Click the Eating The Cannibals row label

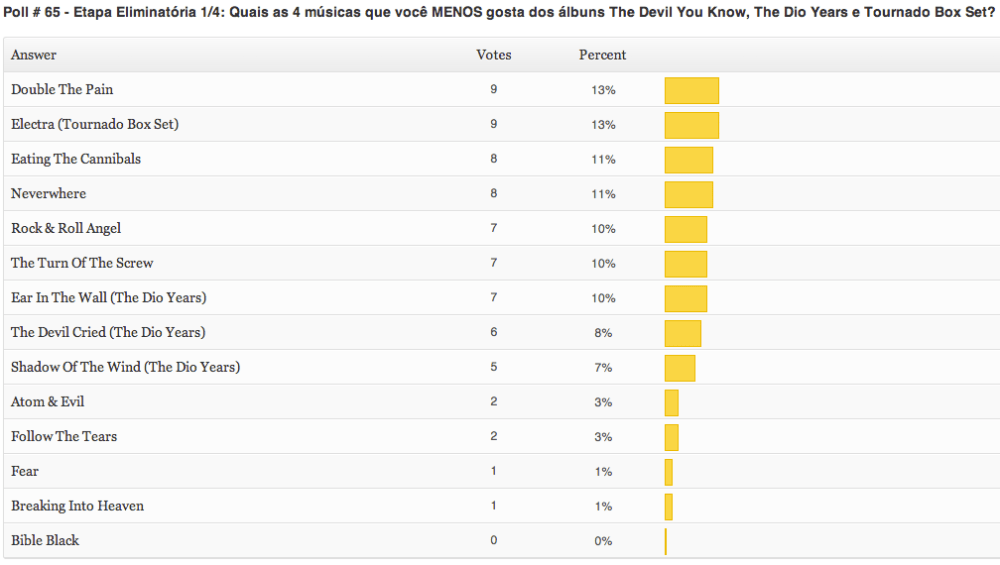[x=76, y=159]
